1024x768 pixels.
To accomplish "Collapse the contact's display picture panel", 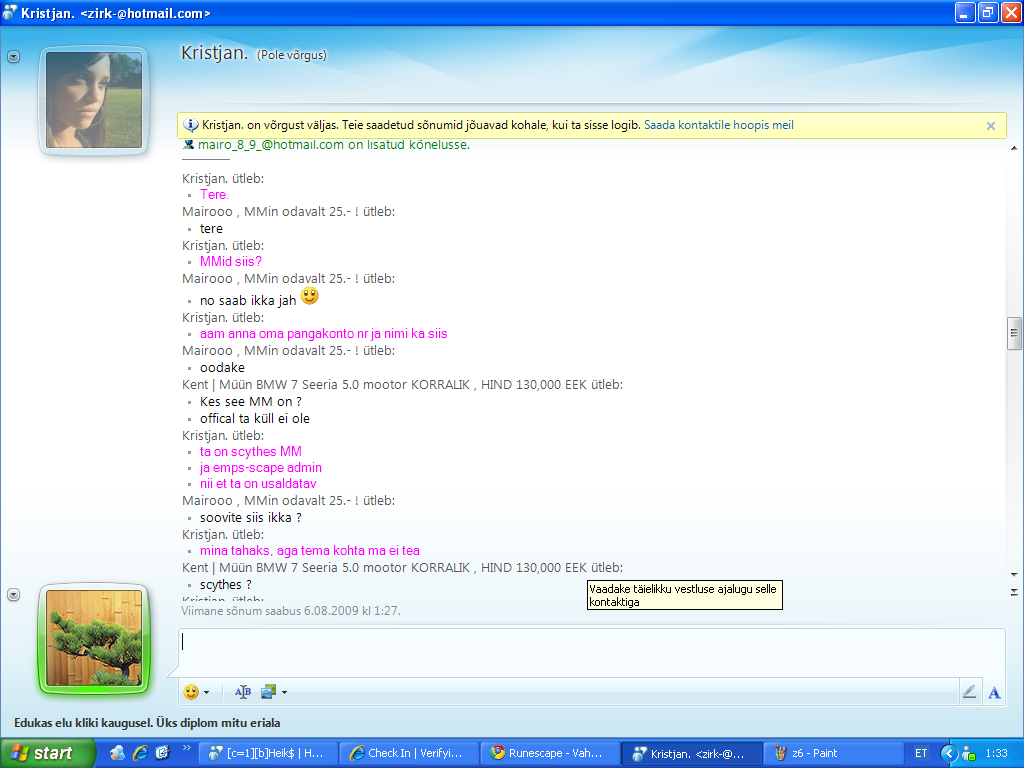I will tap(13, 57).
